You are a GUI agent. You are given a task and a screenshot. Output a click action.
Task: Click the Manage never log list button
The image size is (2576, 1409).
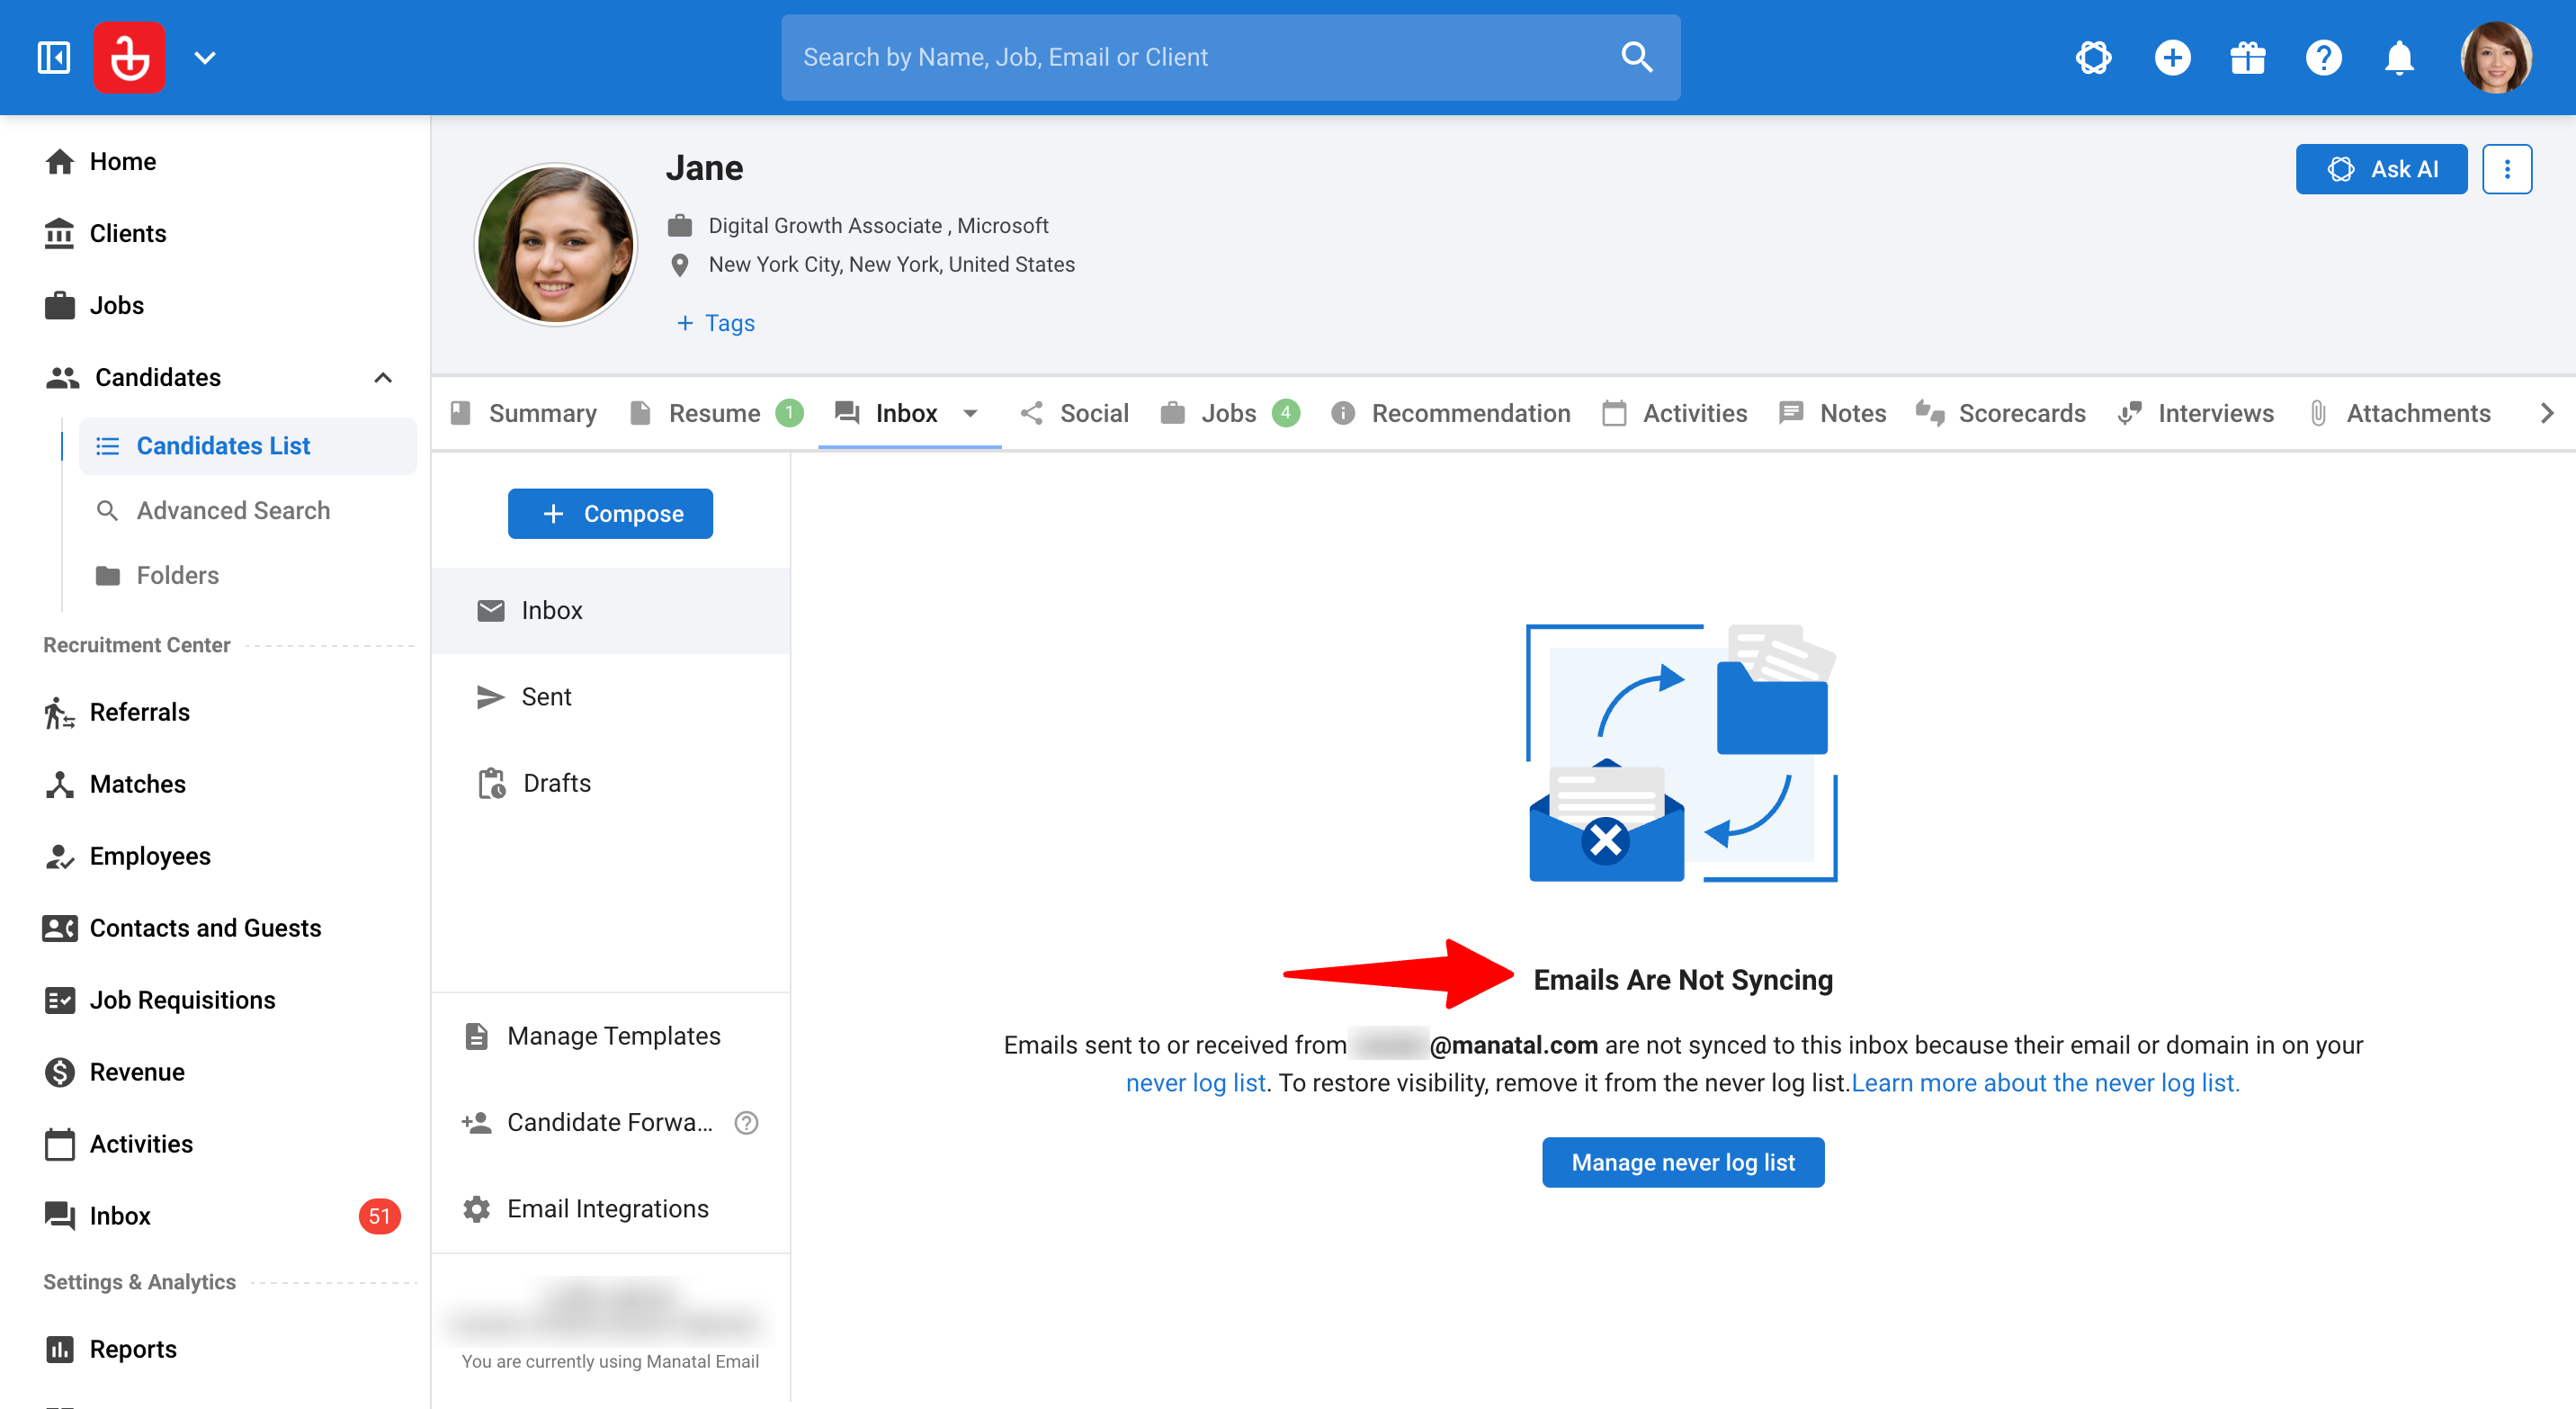[x=1682, y=1162]
